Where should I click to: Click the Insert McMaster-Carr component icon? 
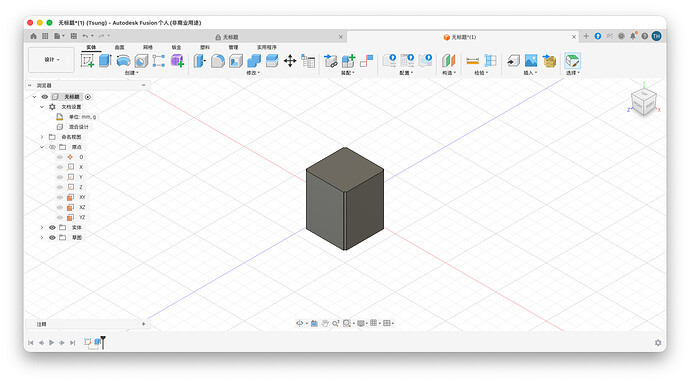(x=549, y=60)
